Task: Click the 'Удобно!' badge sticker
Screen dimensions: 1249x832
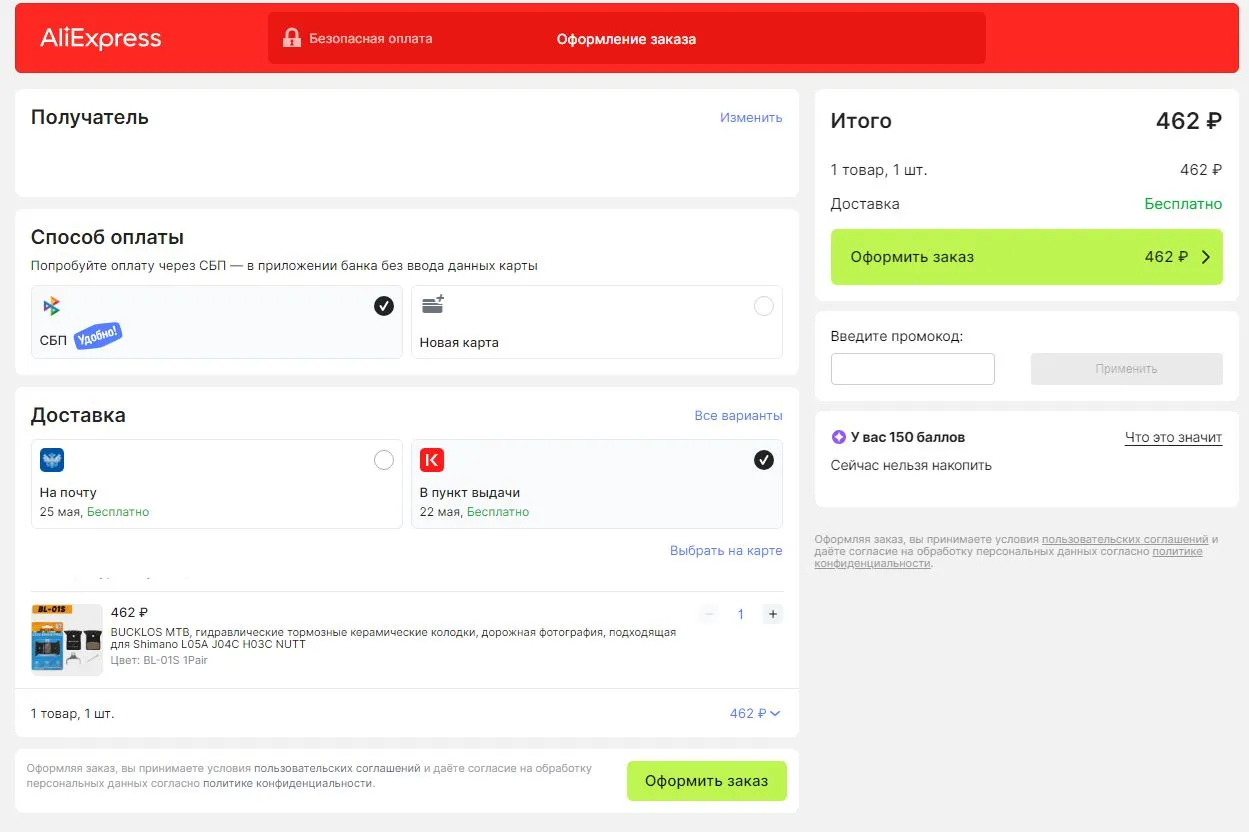Action: tap(98, 336)
